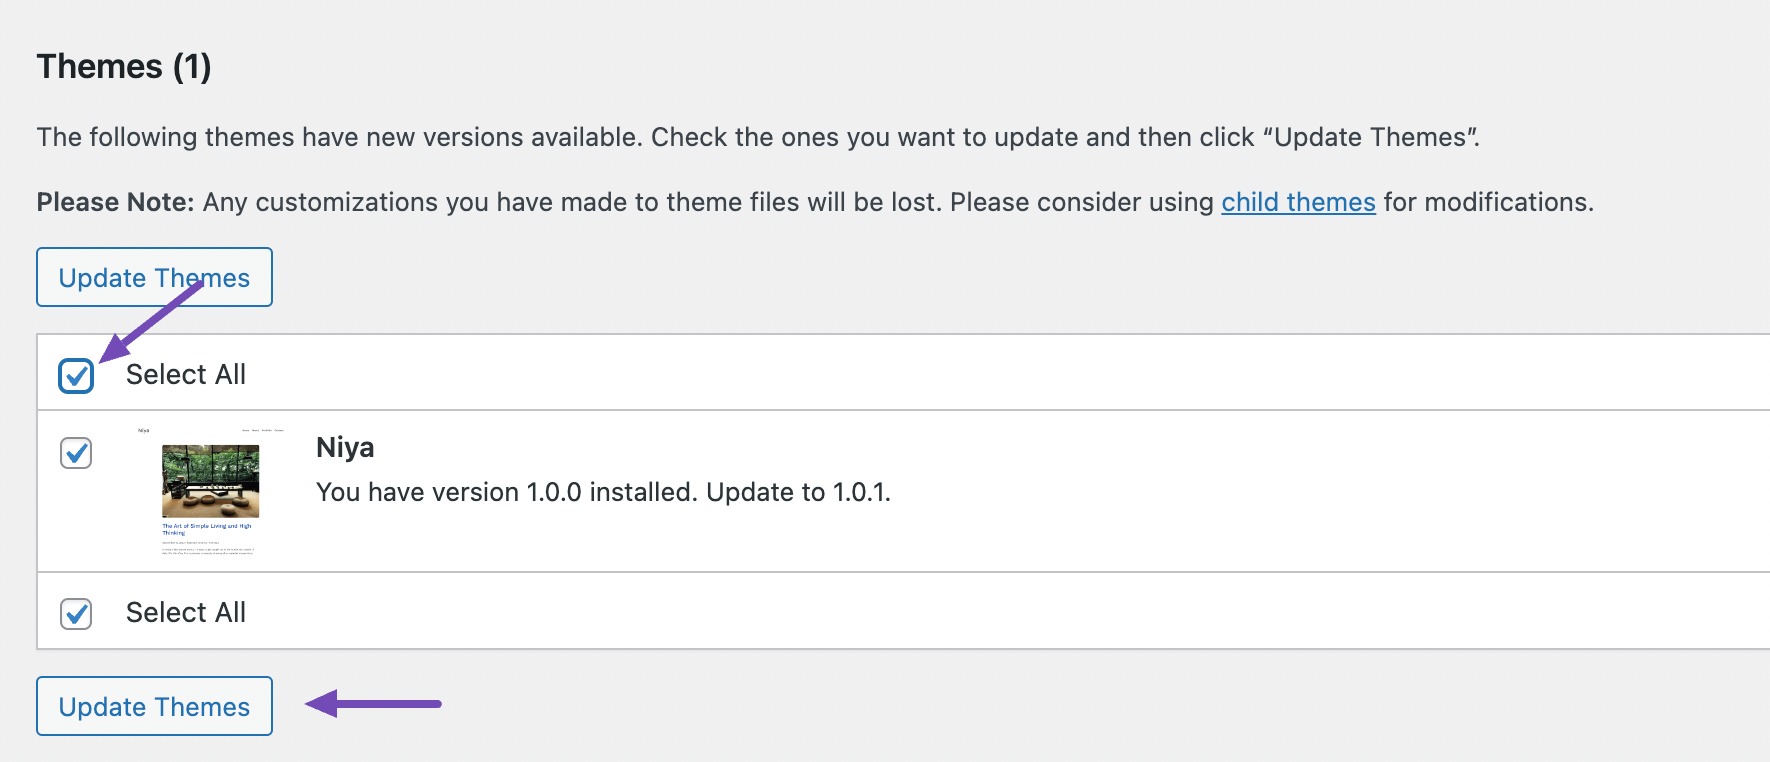Click the new versions available description text

coord(758,137)
